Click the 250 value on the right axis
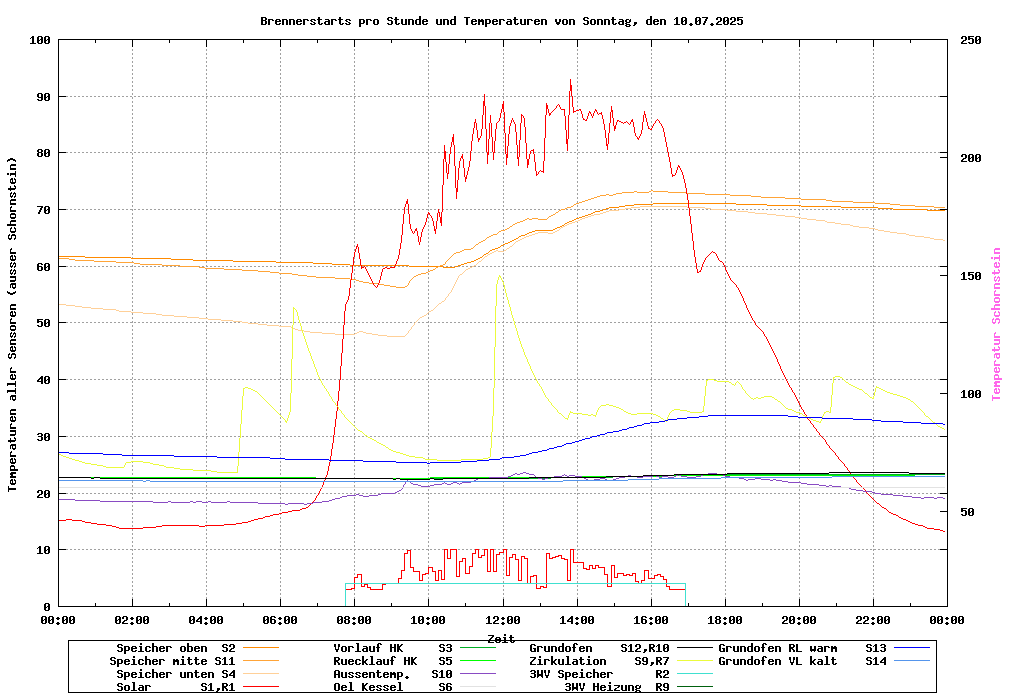The width and height of the screenshot is (1024, 700). click(971, 40)
